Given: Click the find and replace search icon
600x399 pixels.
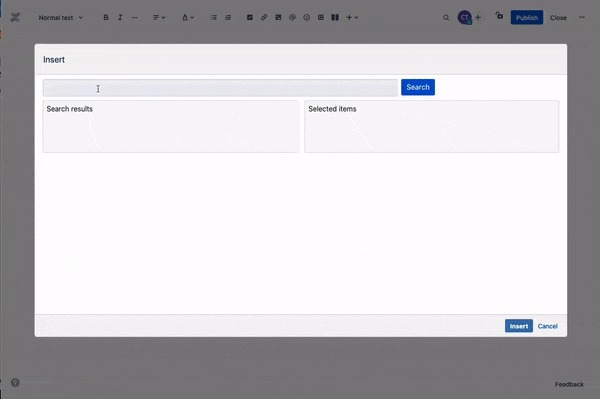Looking at the screenshot, I should (446, 18).
